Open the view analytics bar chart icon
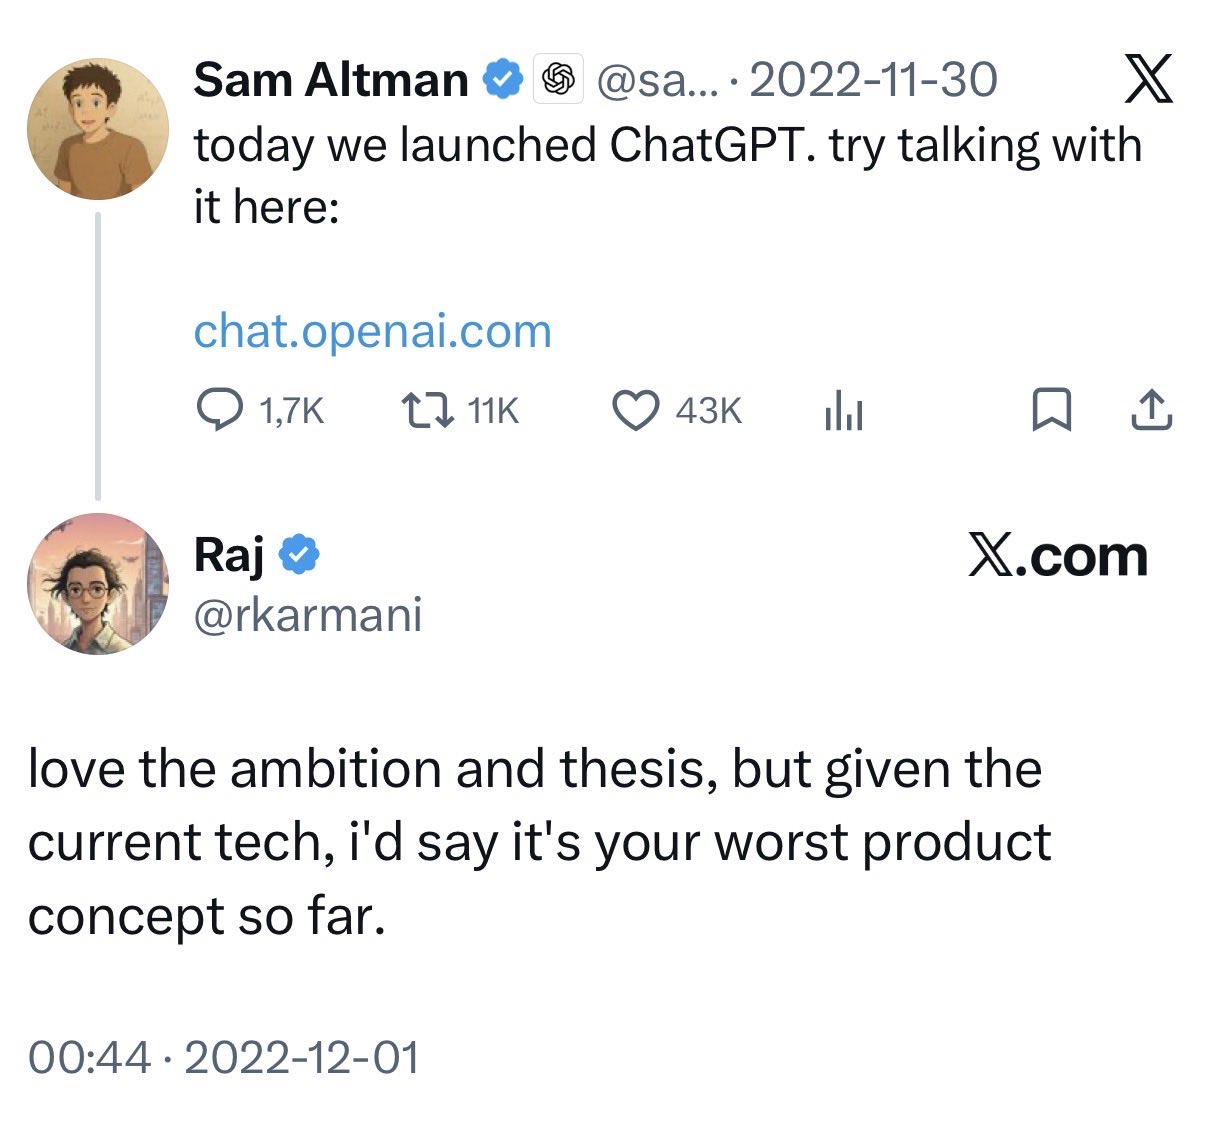1206x1121 pixels. pos(843,411)
